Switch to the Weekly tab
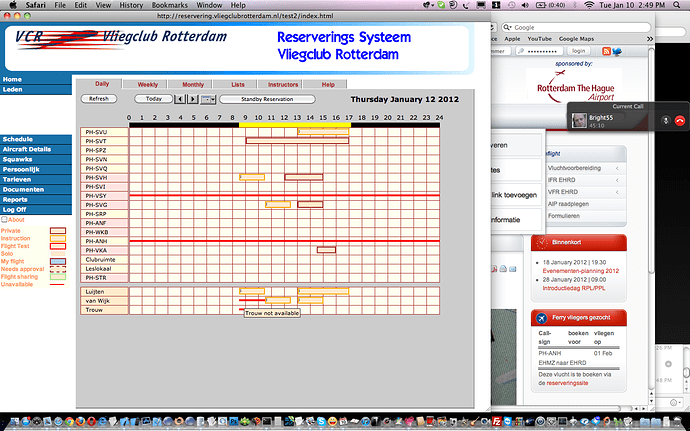The image size is (690, 431). pos(147,84)
